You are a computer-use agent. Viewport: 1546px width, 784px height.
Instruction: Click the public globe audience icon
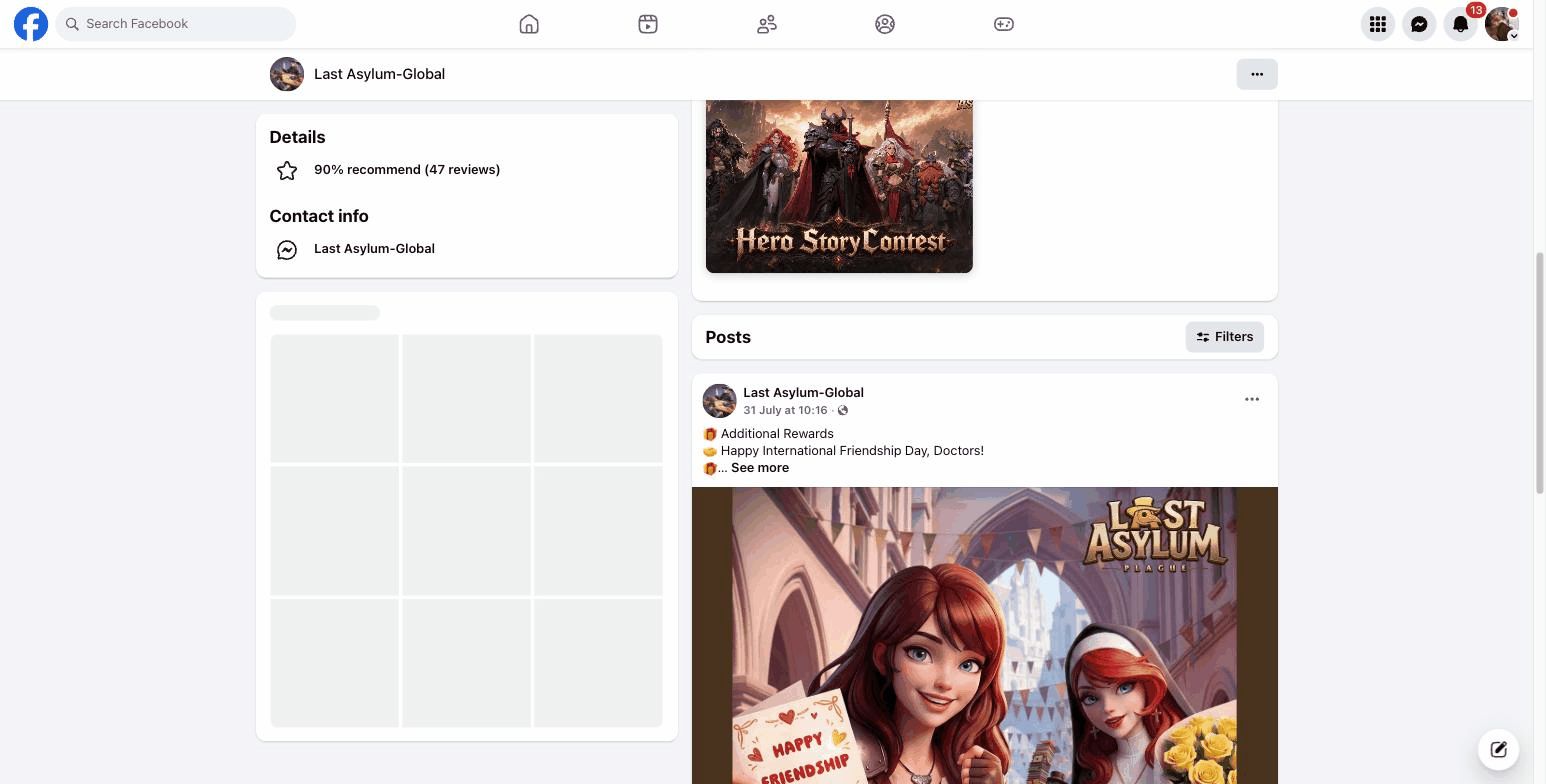[843, 410]
